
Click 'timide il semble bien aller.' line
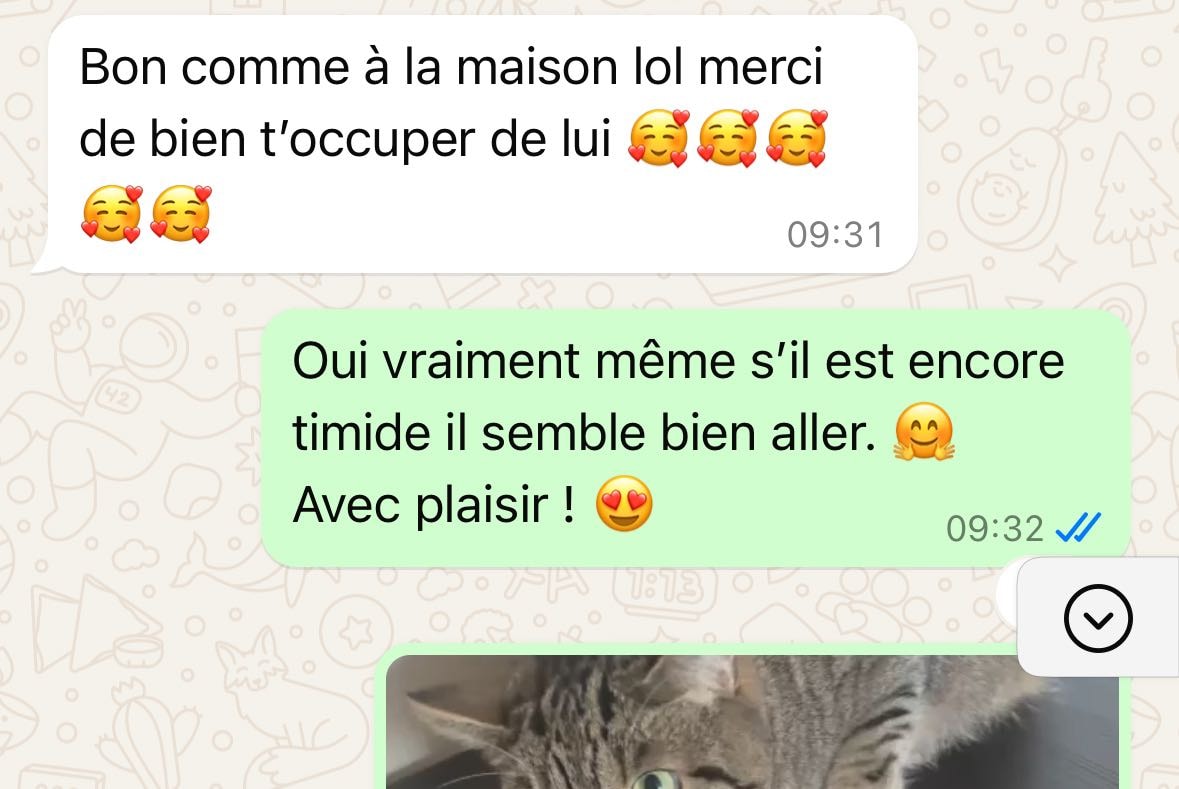[584, 433]
